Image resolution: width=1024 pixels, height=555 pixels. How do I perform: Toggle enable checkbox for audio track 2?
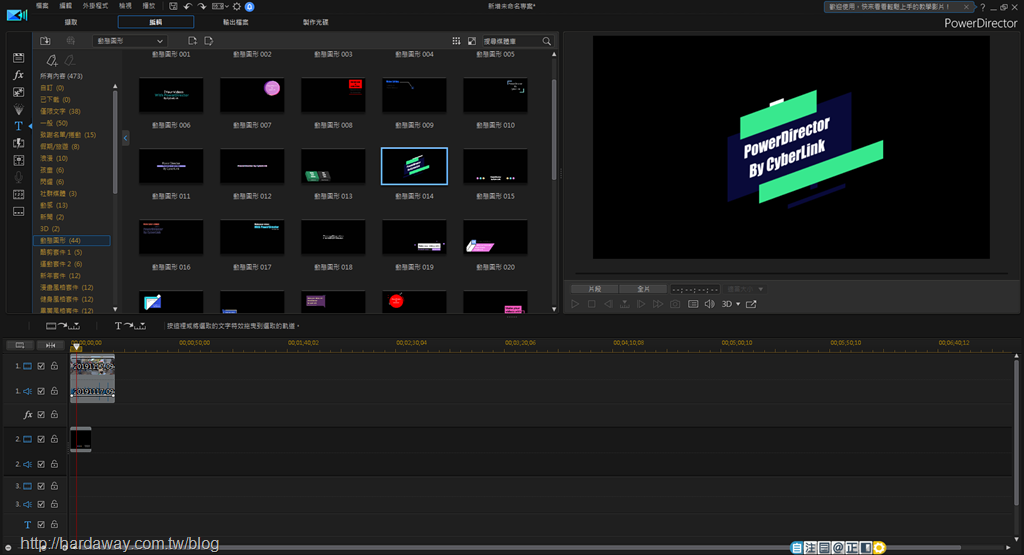[x=41, y=464]
